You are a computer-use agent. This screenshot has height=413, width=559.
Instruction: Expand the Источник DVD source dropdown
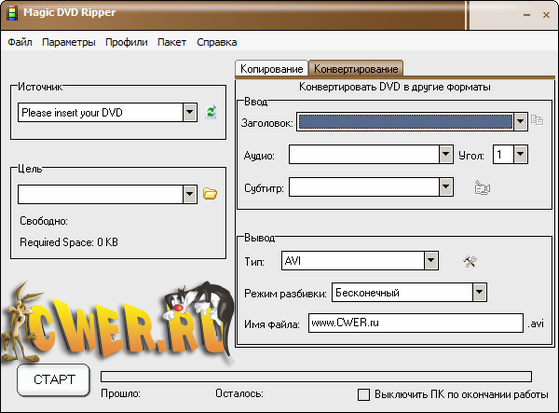click(x=190, y=113)
